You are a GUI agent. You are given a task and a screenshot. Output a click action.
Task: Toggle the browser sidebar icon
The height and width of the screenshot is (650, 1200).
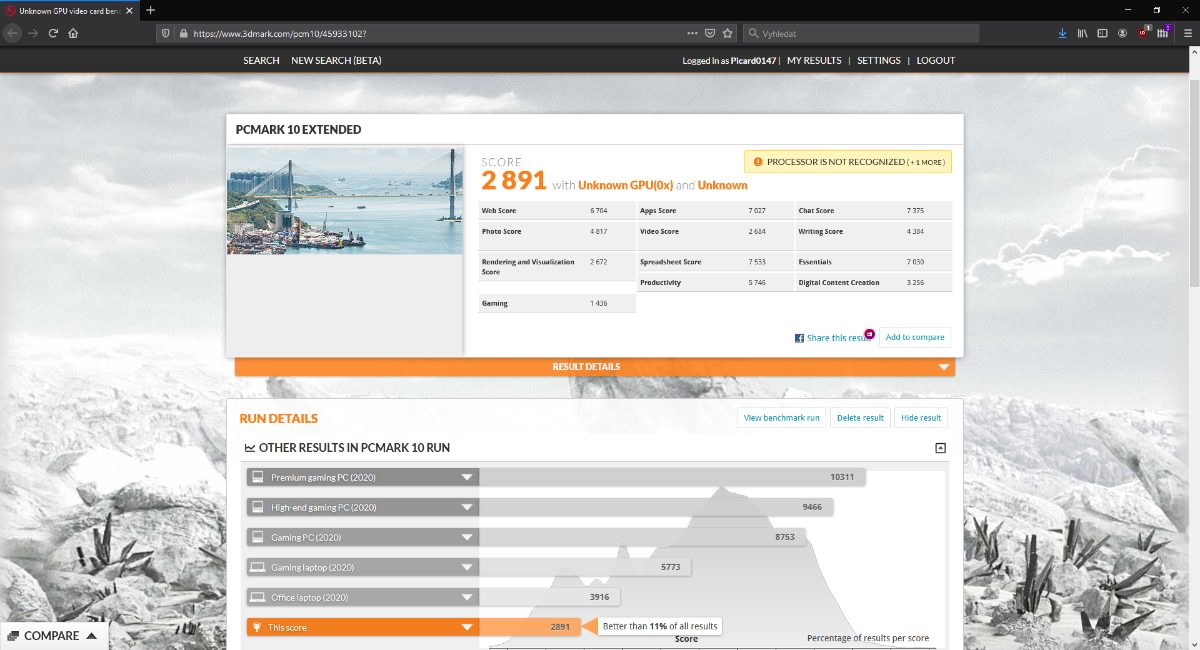[1102, 33]
